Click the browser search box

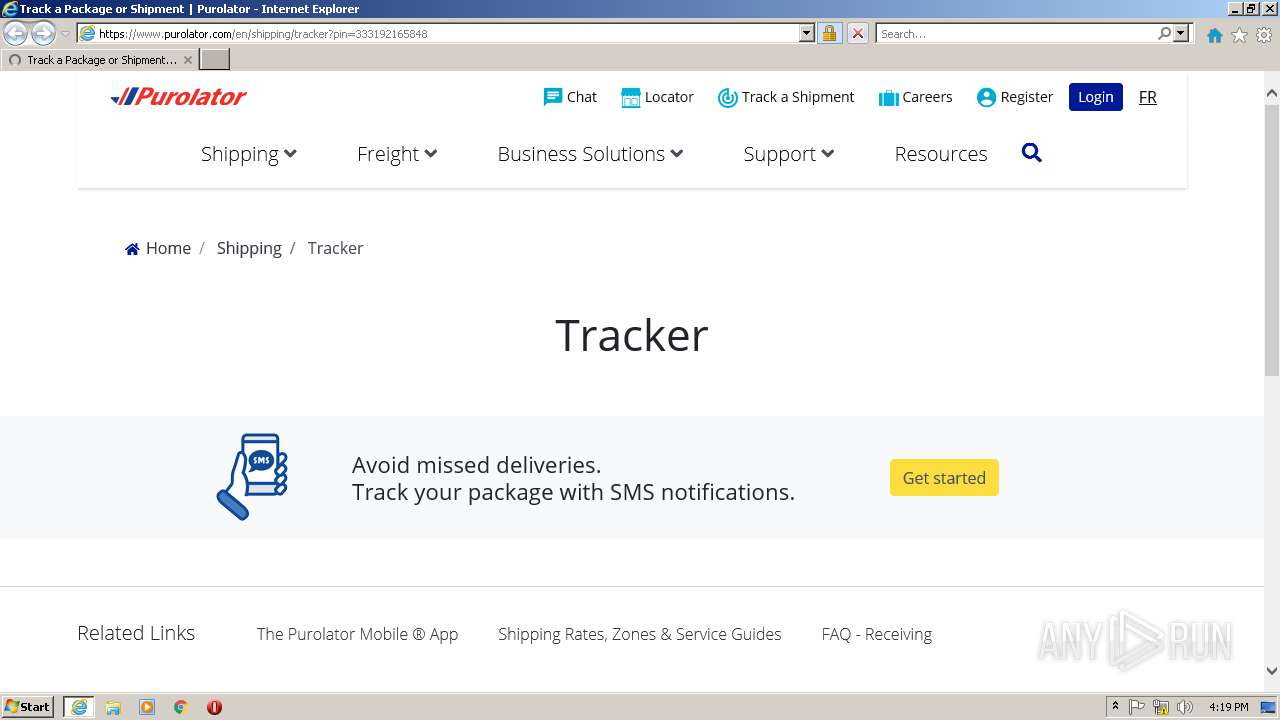1016,33
